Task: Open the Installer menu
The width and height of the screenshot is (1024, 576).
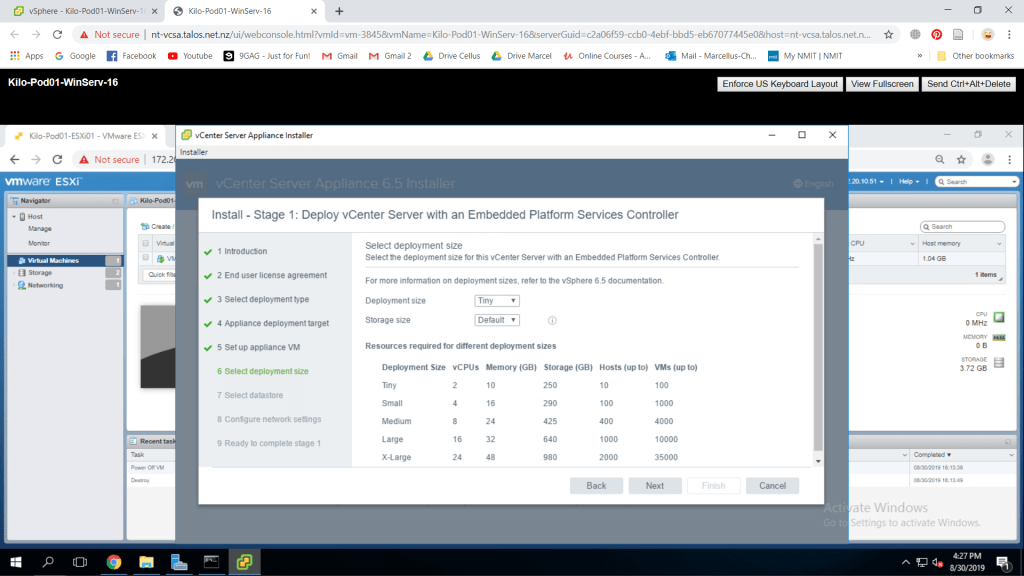Action: (x=194, y=152)
